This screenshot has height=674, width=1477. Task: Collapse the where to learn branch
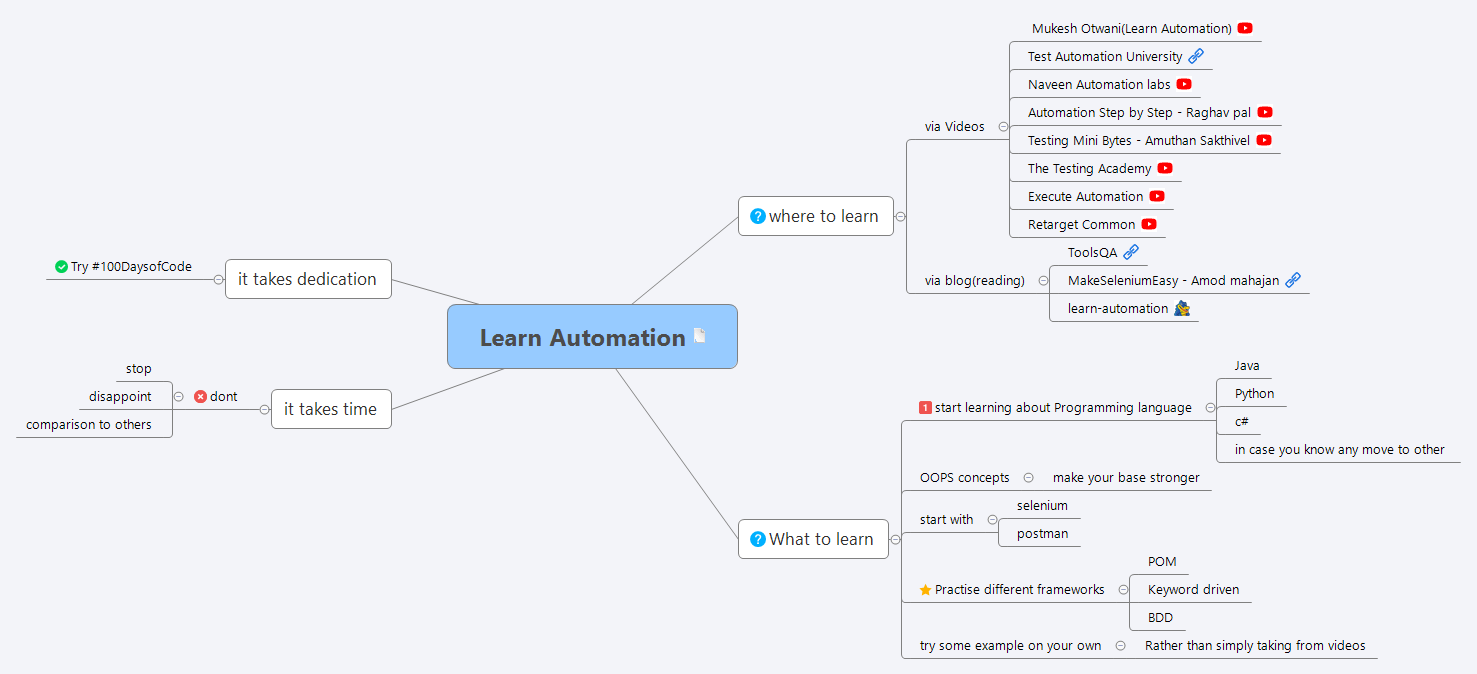tap(900, 216)
